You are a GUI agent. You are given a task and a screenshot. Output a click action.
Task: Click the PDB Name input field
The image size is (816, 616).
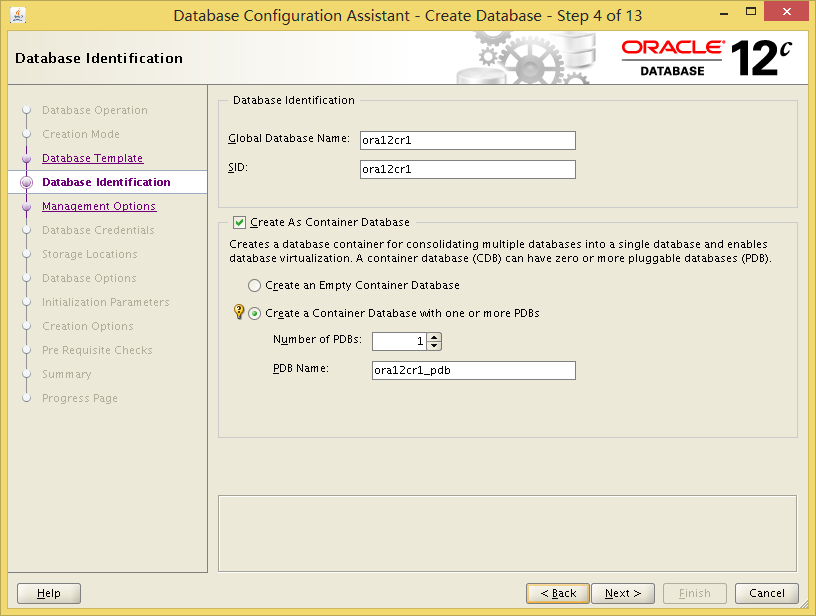click(473, 370)
